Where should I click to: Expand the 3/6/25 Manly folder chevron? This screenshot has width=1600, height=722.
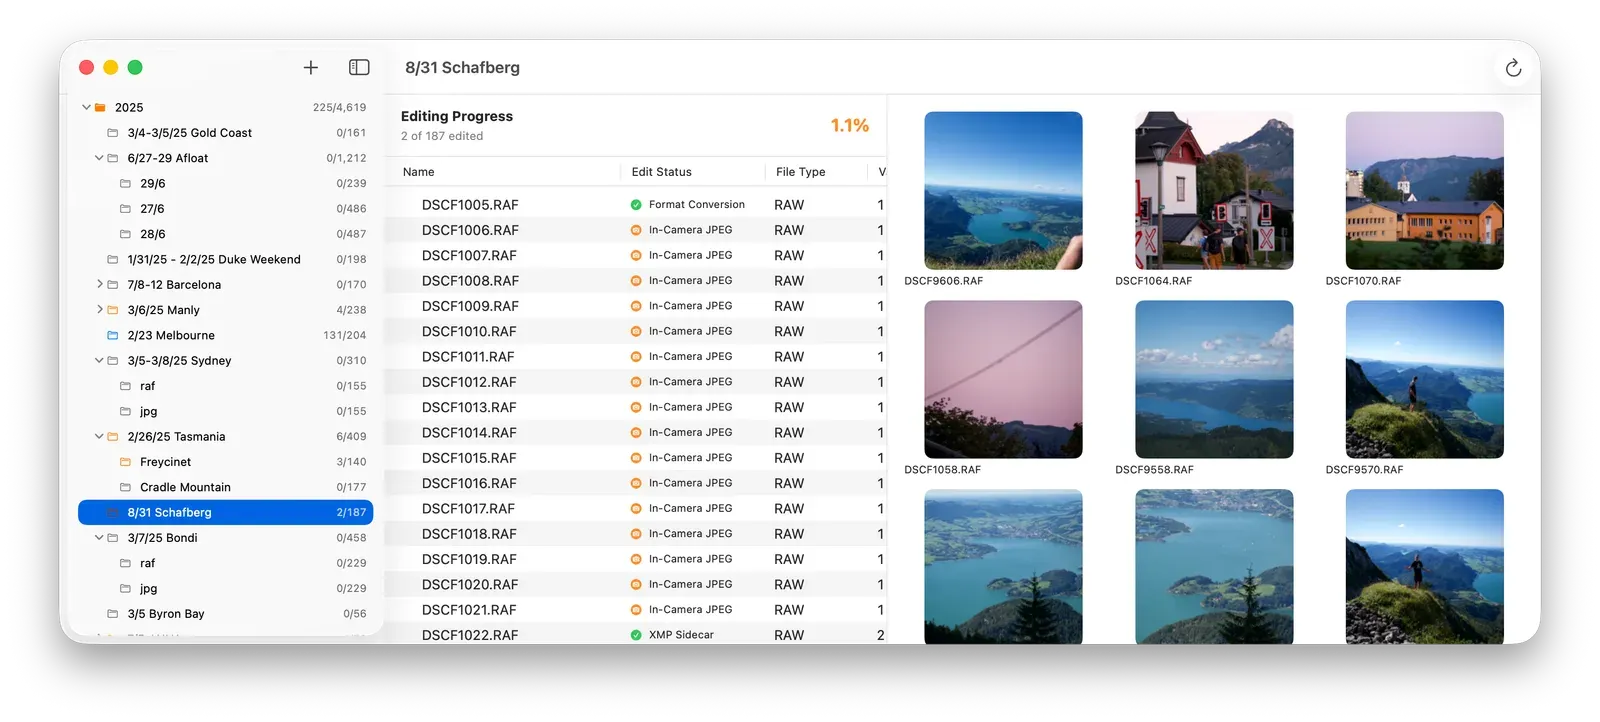click(x=99, y=310)
